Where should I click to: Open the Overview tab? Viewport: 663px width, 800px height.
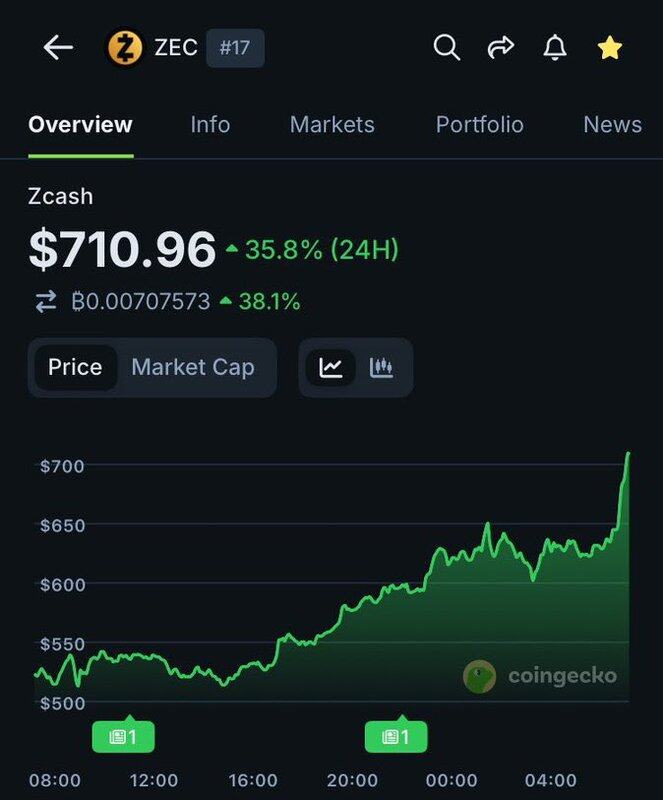[80, 125]
